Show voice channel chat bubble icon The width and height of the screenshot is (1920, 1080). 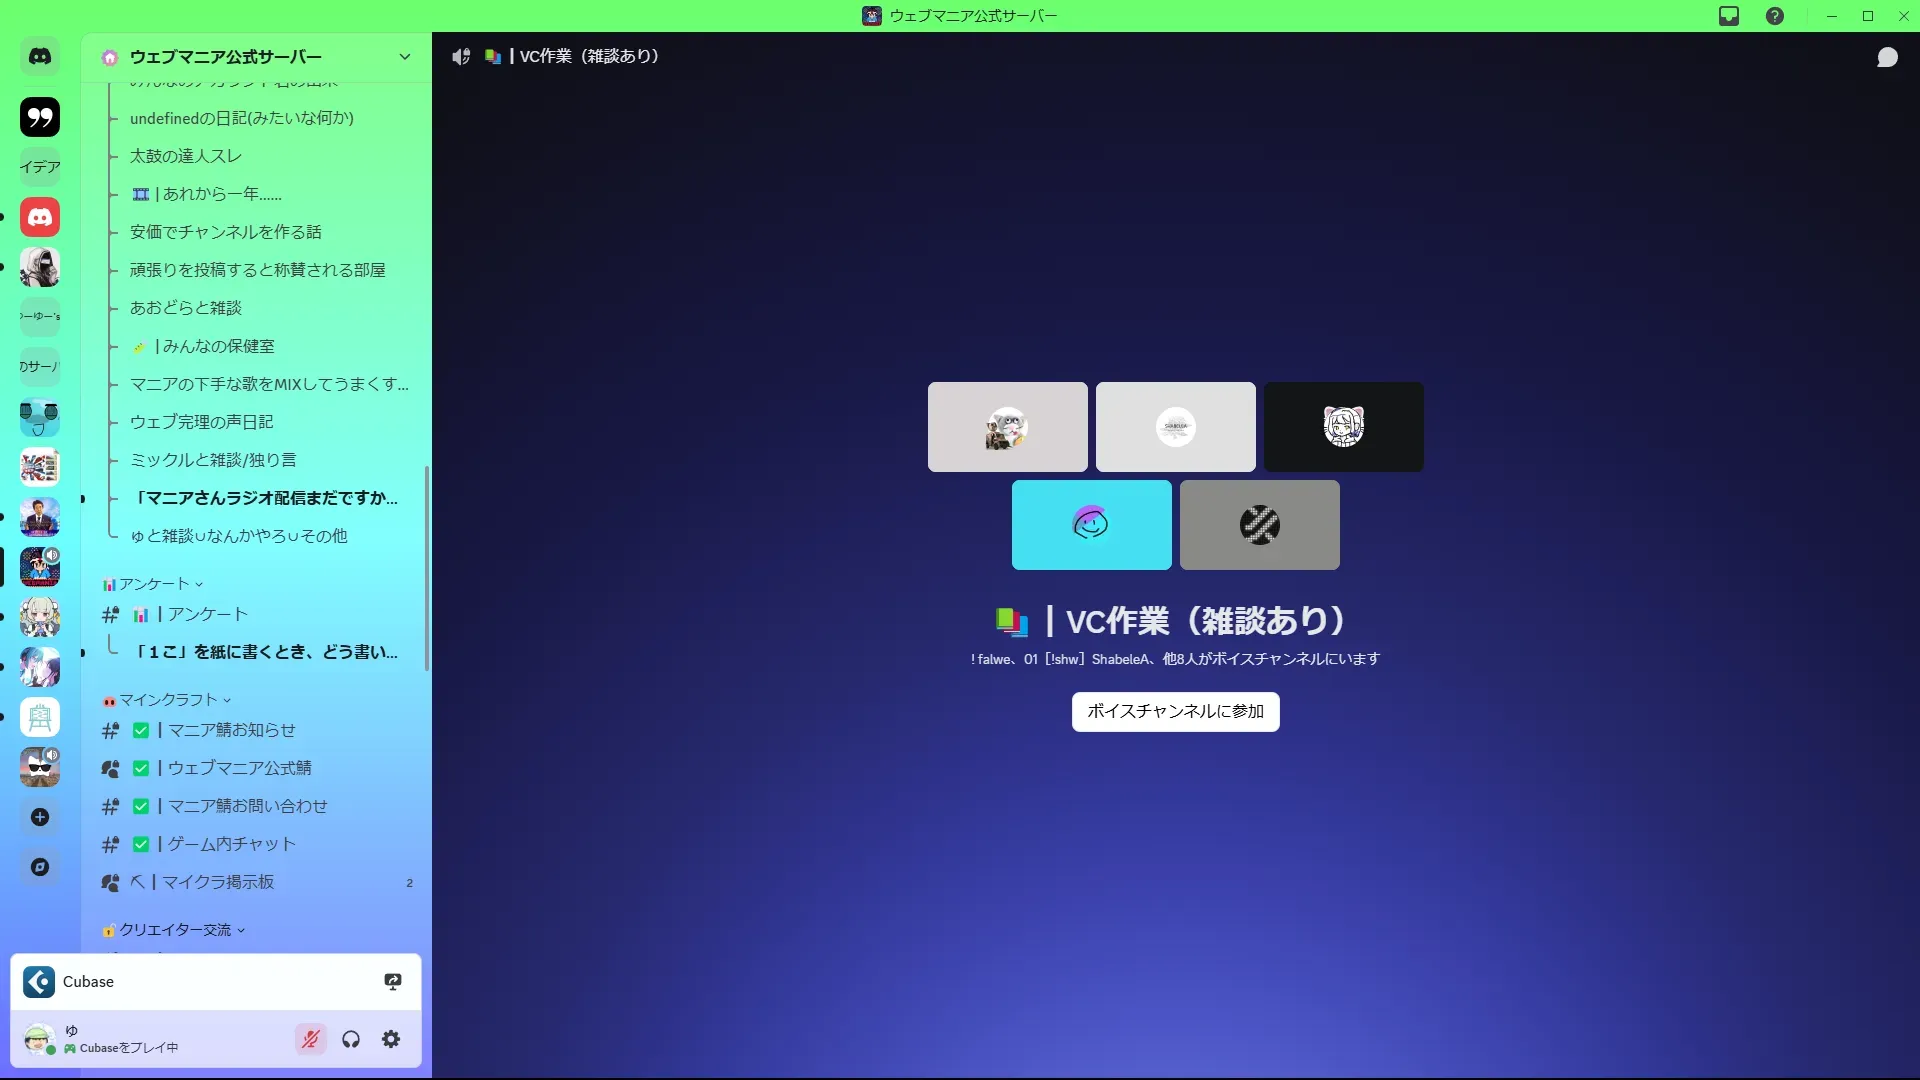click(x=1887, y=57)
